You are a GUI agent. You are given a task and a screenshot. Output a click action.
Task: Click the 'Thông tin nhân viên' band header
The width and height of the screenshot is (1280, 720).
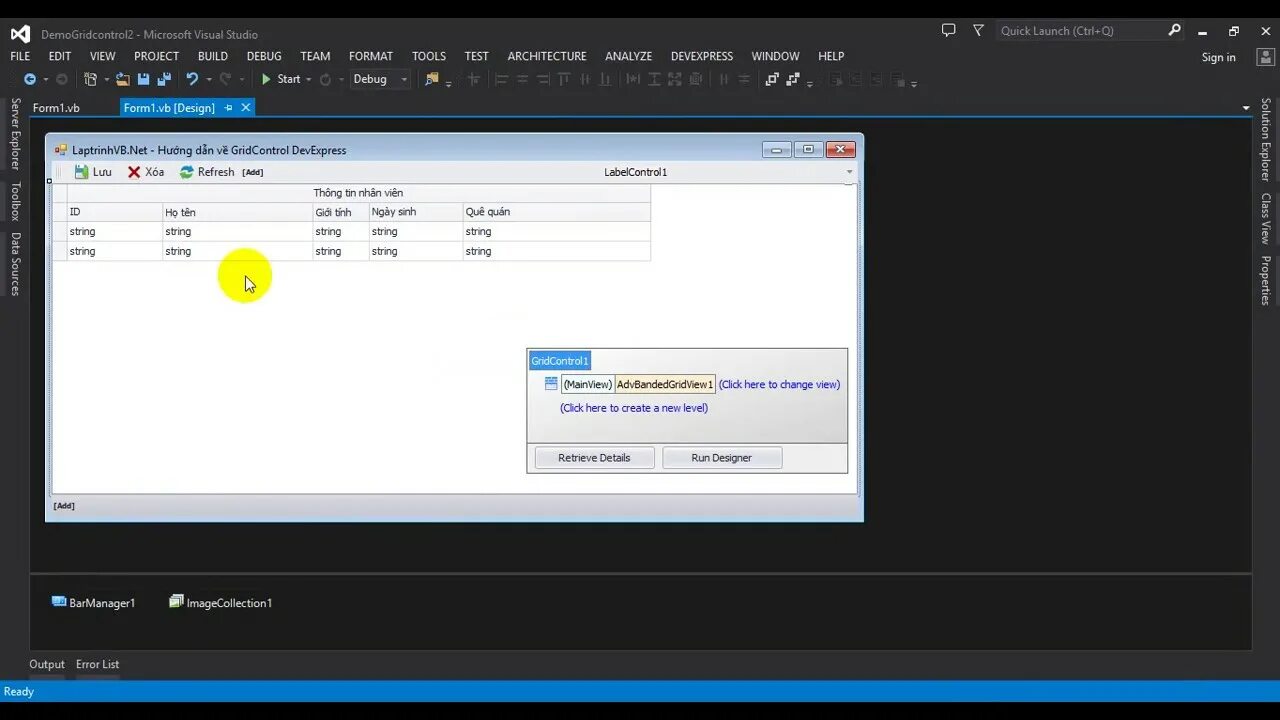[x=358, y=193]
